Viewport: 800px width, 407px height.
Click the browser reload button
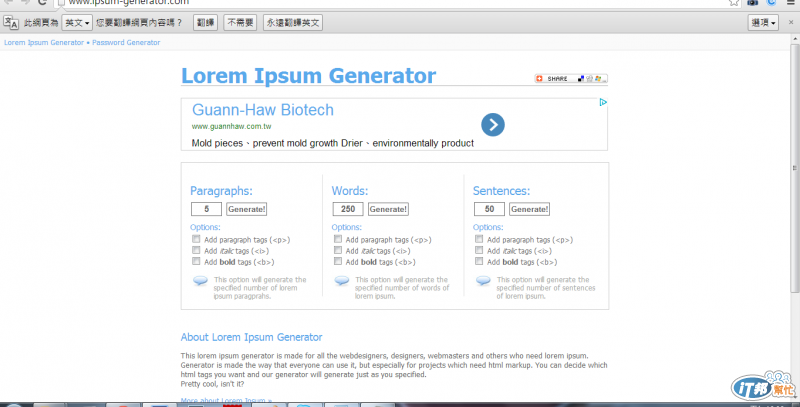[x=42, y=2]
